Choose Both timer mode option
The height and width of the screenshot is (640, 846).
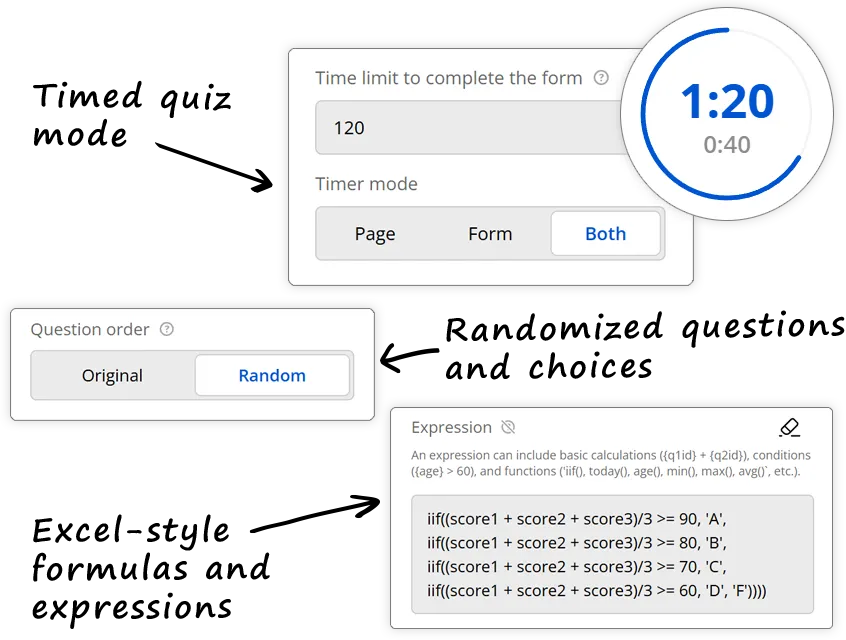(605, 234)
